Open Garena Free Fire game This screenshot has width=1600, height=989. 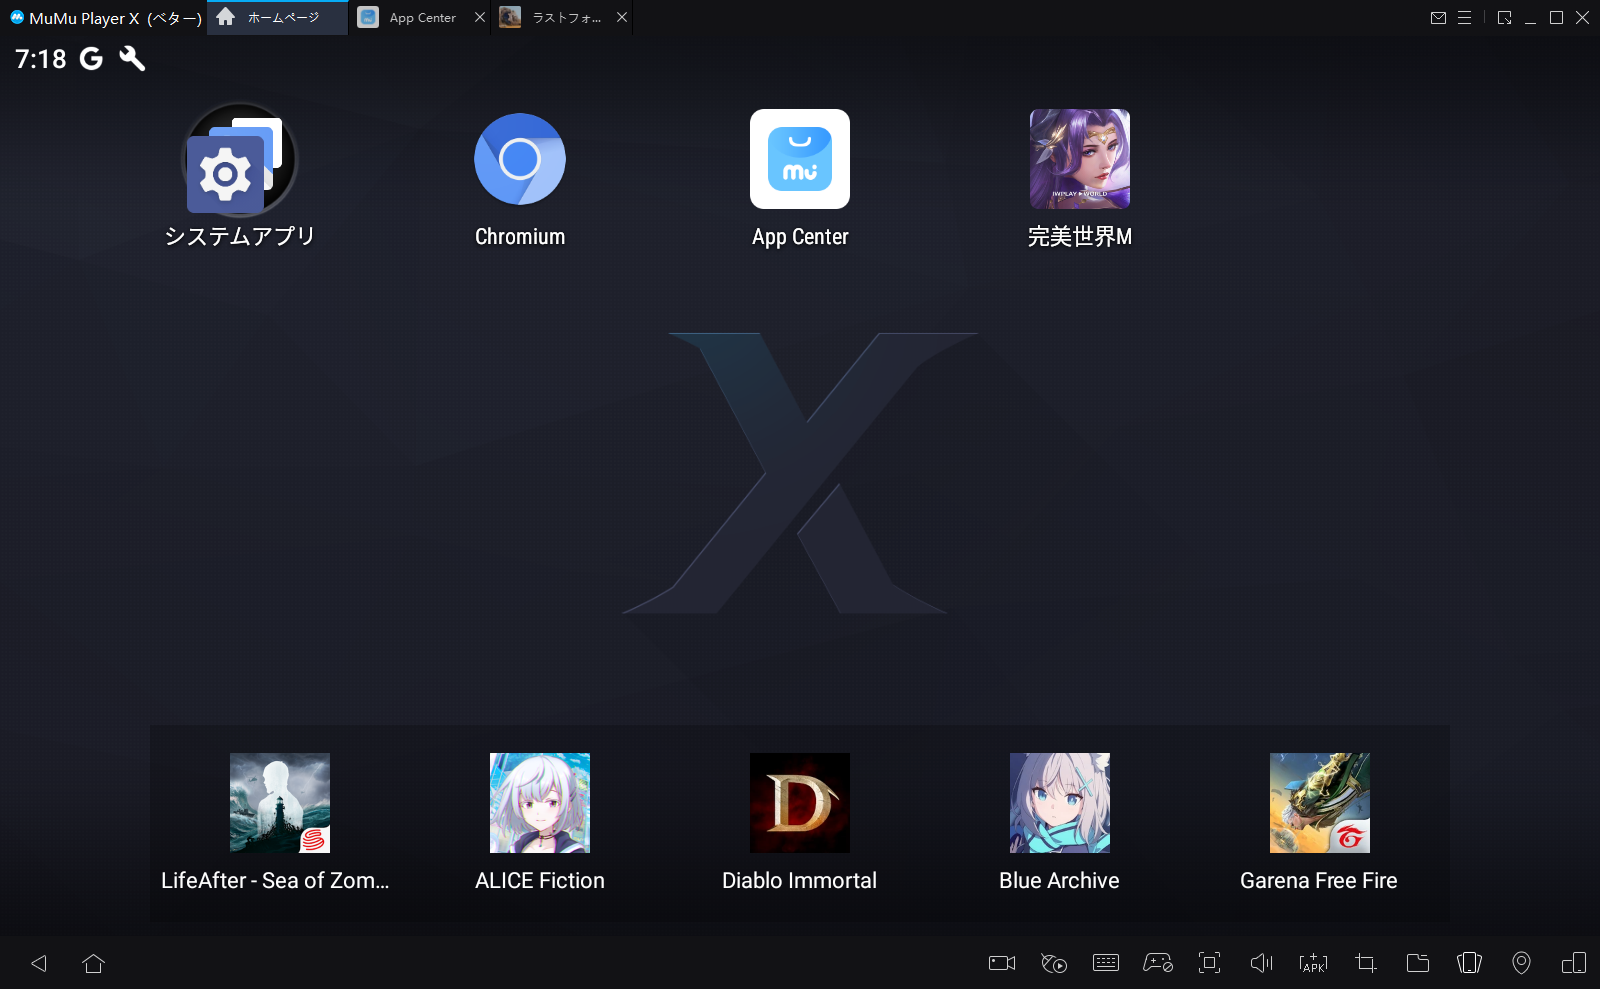[1320, 803]
